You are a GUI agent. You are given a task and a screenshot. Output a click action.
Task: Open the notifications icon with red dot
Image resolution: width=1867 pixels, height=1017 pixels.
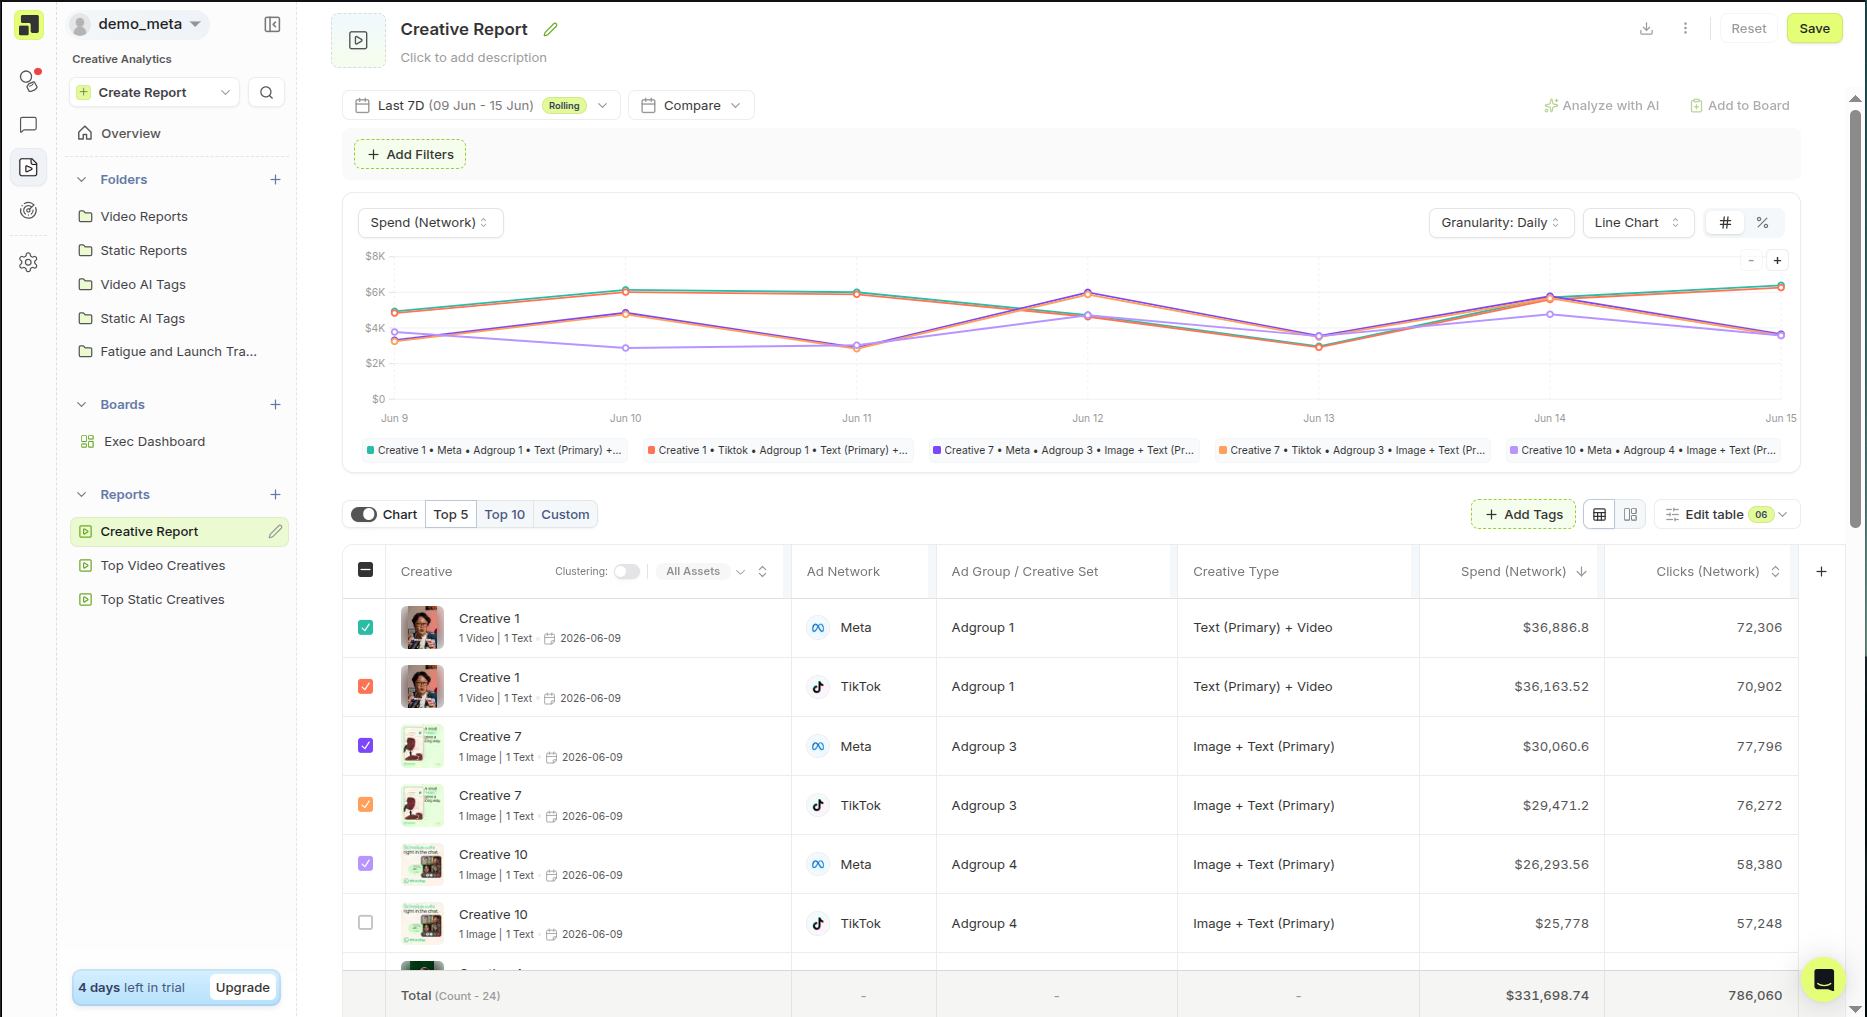pyautogui.click(x=29, y=80)
